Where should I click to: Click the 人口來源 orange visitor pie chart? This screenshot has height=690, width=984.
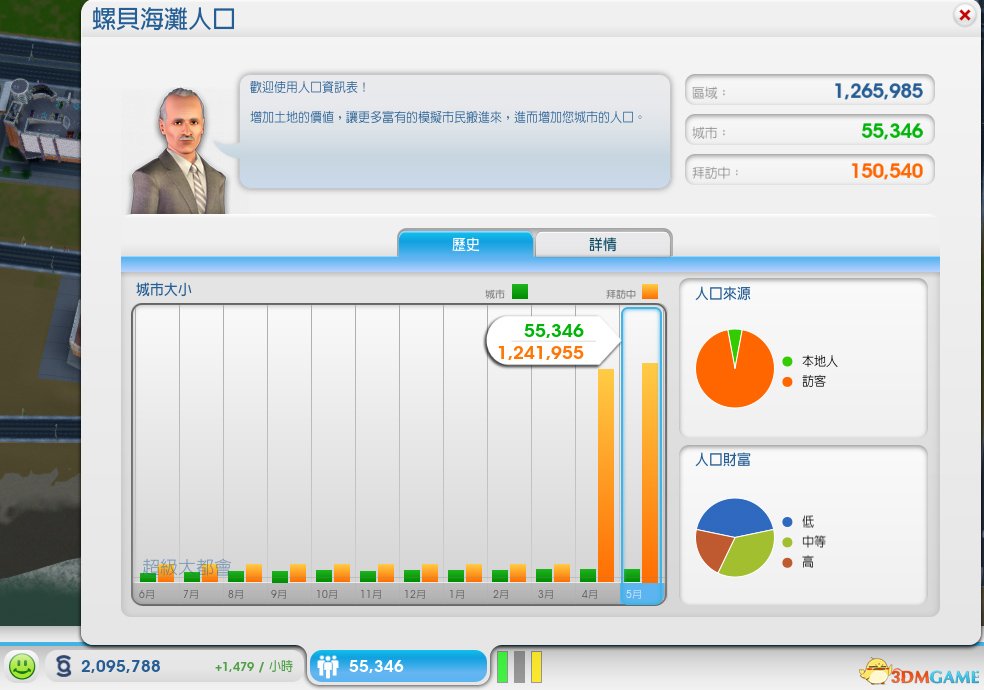tap(735, 368)
